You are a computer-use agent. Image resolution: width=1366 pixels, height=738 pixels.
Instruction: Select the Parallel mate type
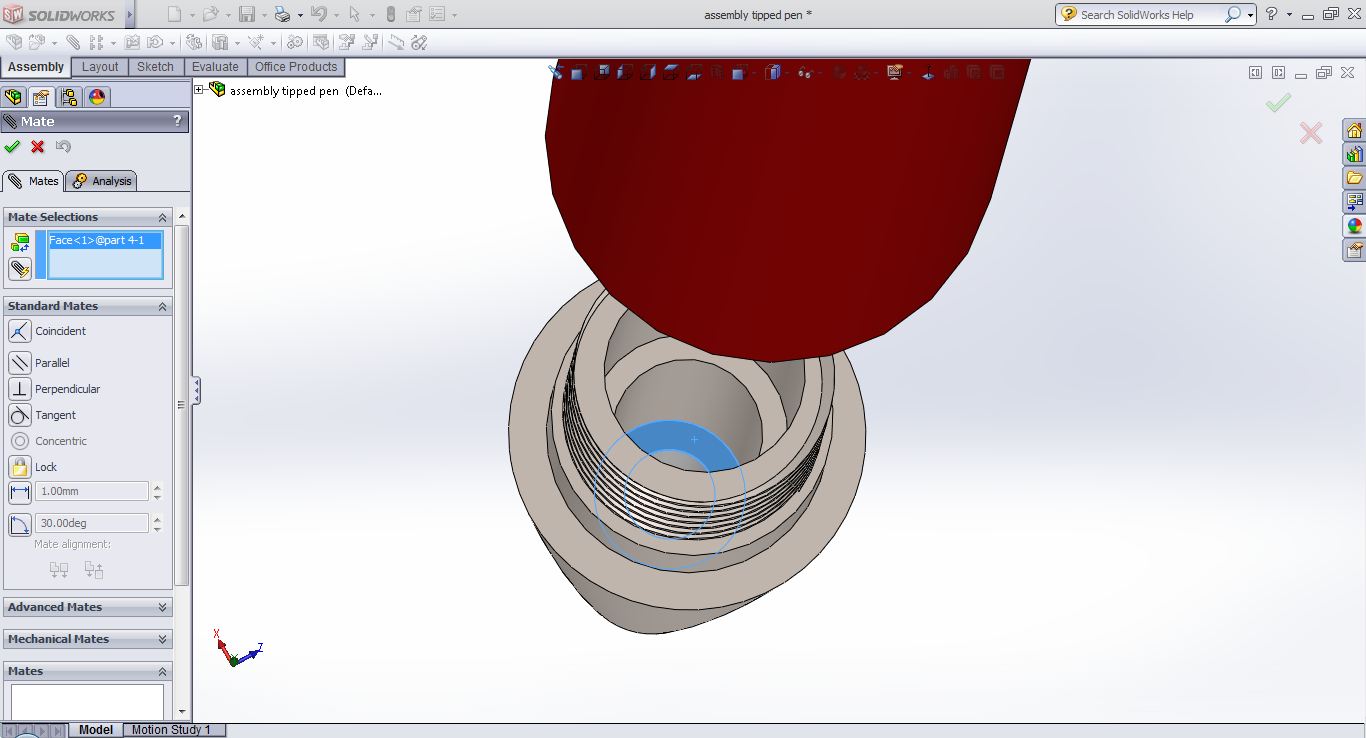(x=20, y=363)
